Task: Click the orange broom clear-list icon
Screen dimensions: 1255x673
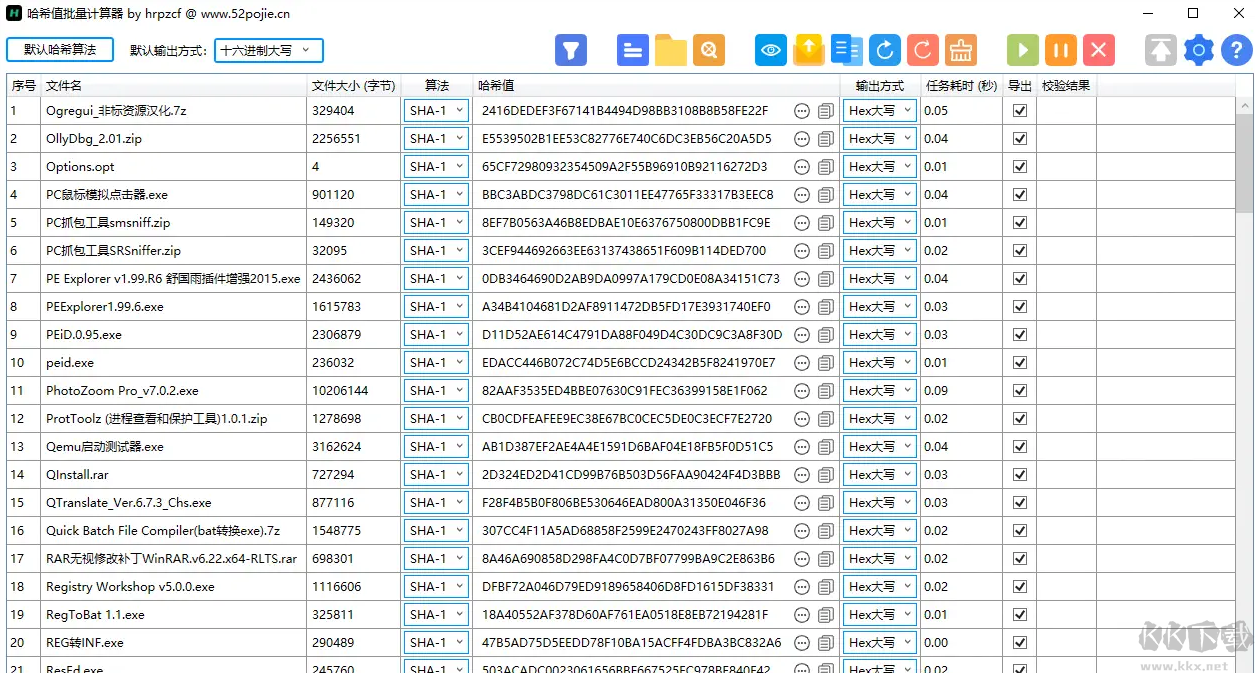Action: 961,50
